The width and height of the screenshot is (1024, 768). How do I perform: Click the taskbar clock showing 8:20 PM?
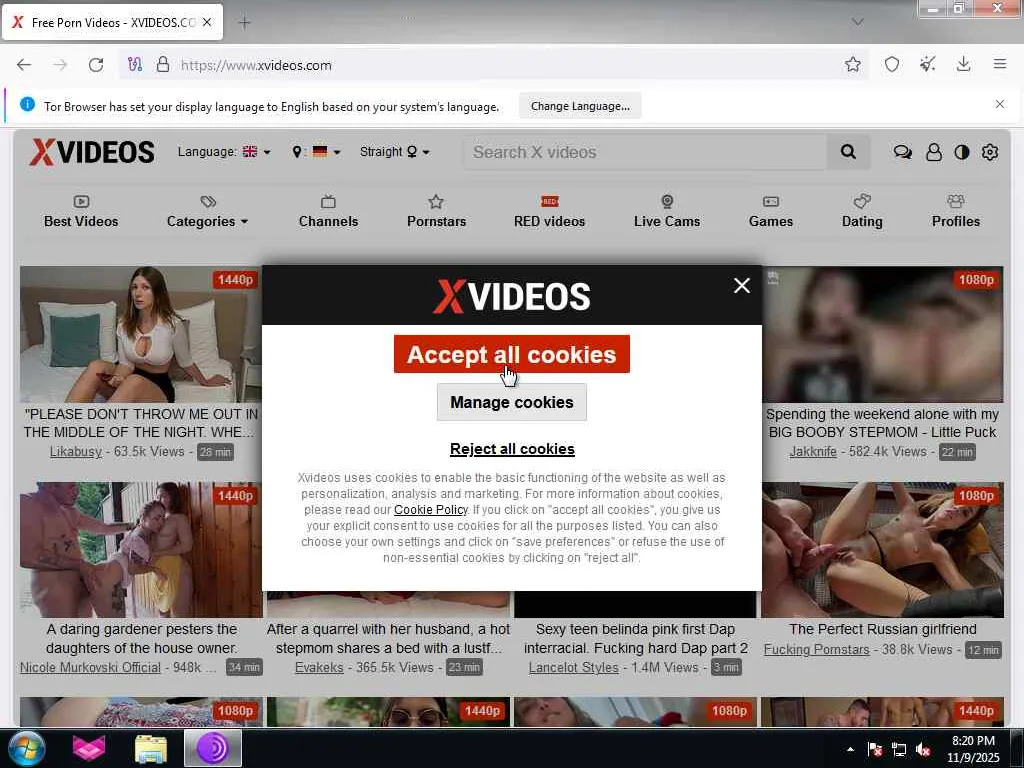coord(973,749)
